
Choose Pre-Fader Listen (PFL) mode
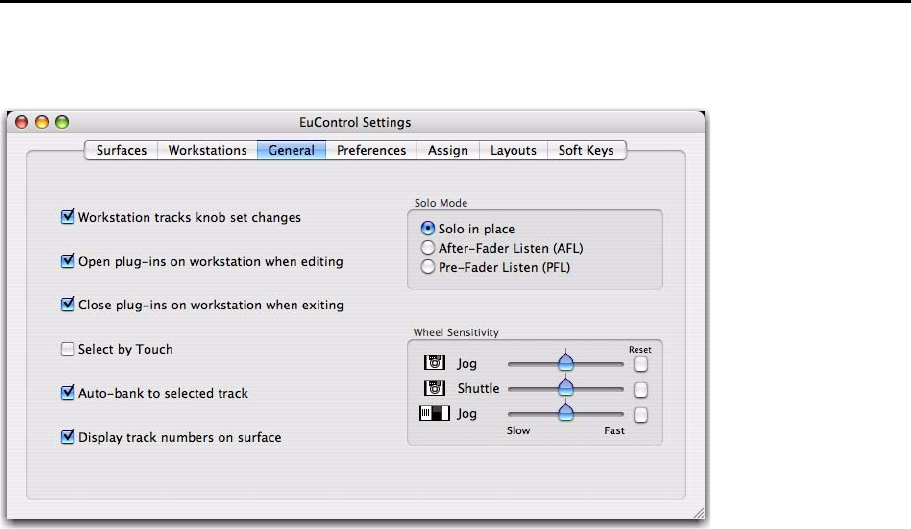428,267
